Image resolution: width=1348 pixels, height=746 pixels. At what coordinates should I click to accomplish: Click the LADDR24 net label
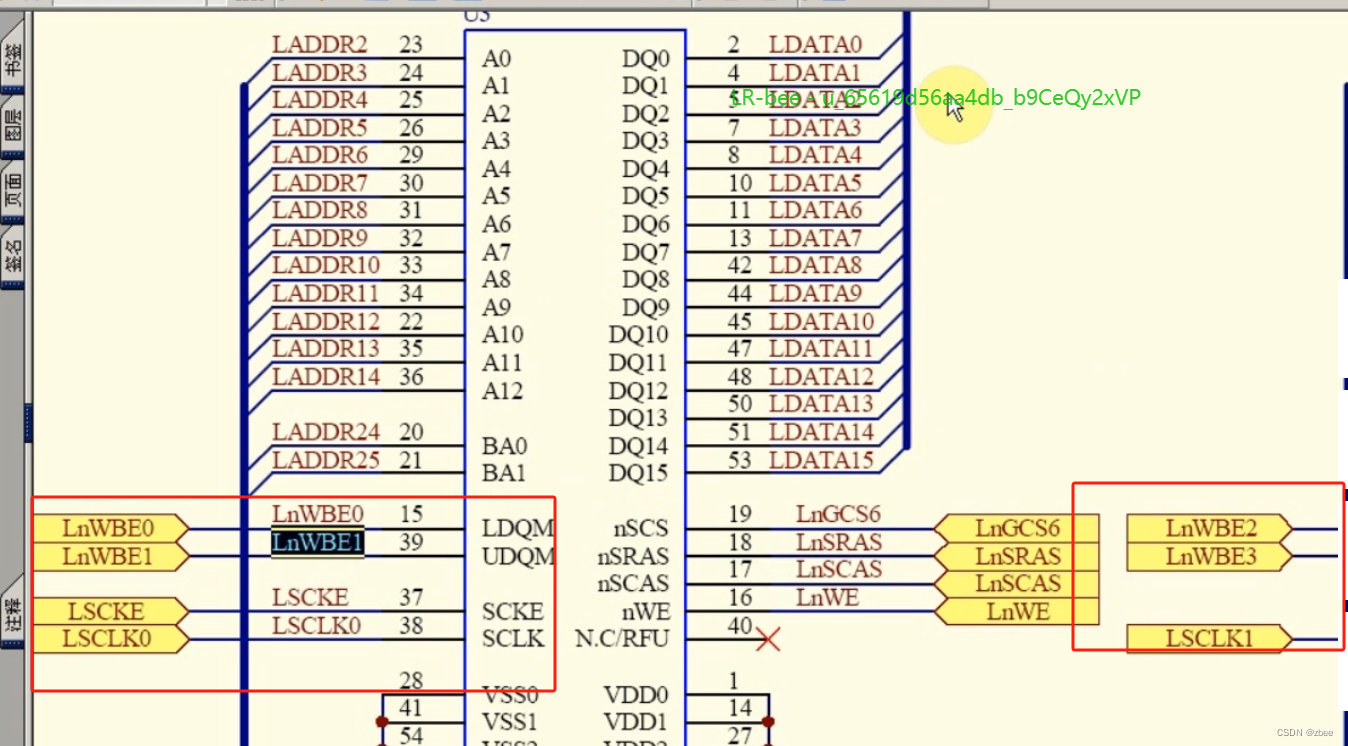coord(326,432)
